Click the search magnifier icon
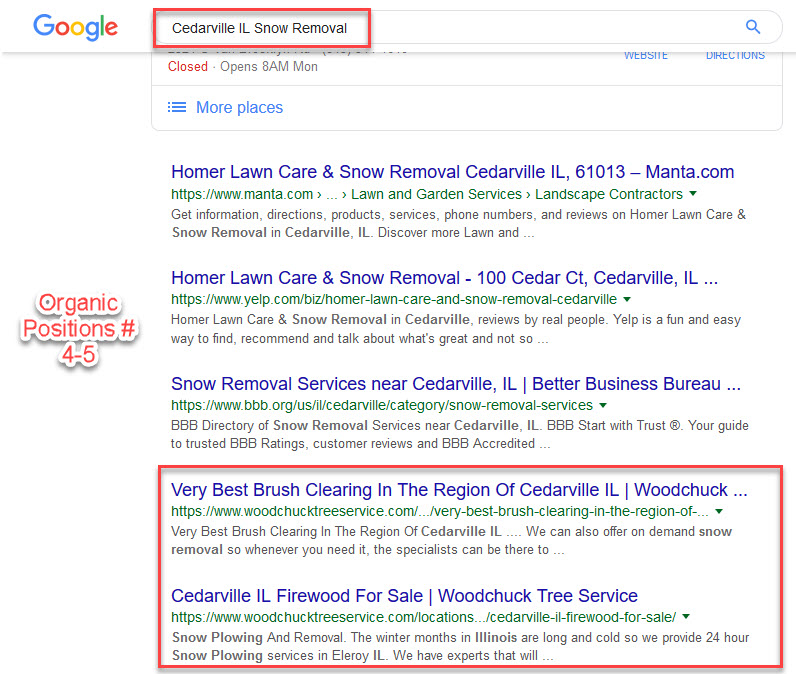The image size is (796, 674). [753, 27]
